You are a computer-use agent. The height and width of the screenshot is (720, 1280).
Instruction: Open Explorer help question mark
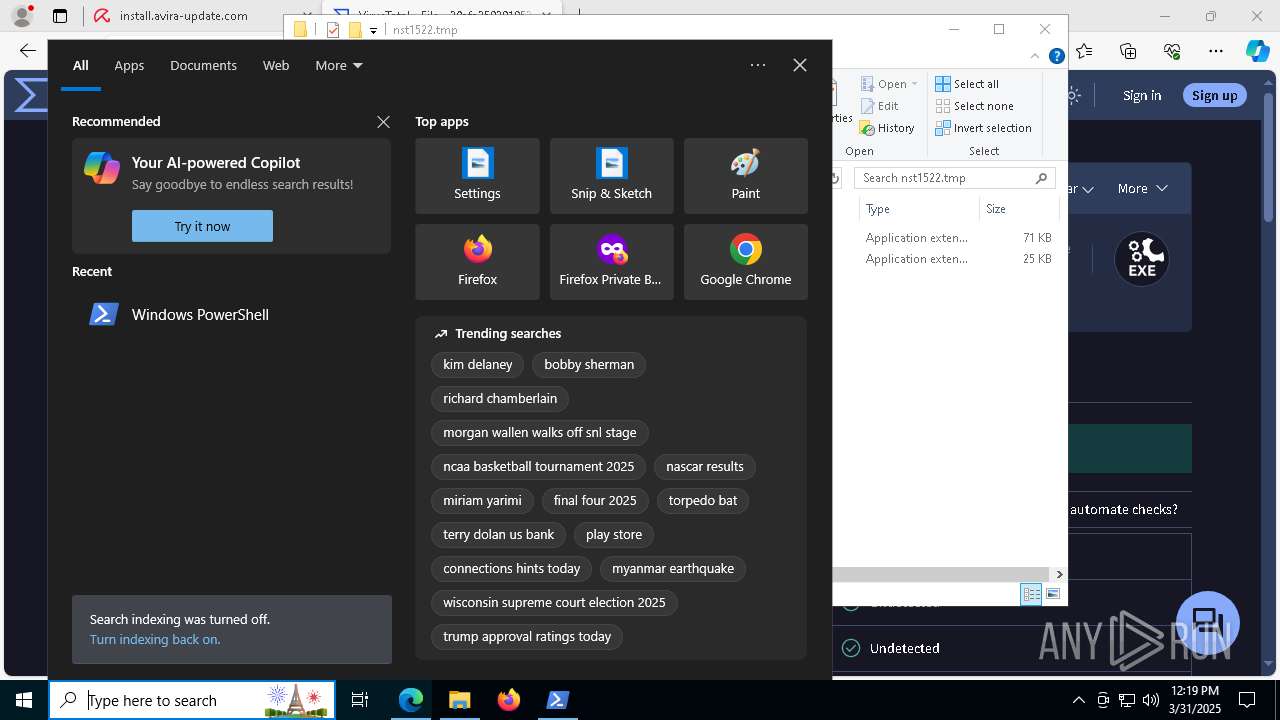point(1056,56)
